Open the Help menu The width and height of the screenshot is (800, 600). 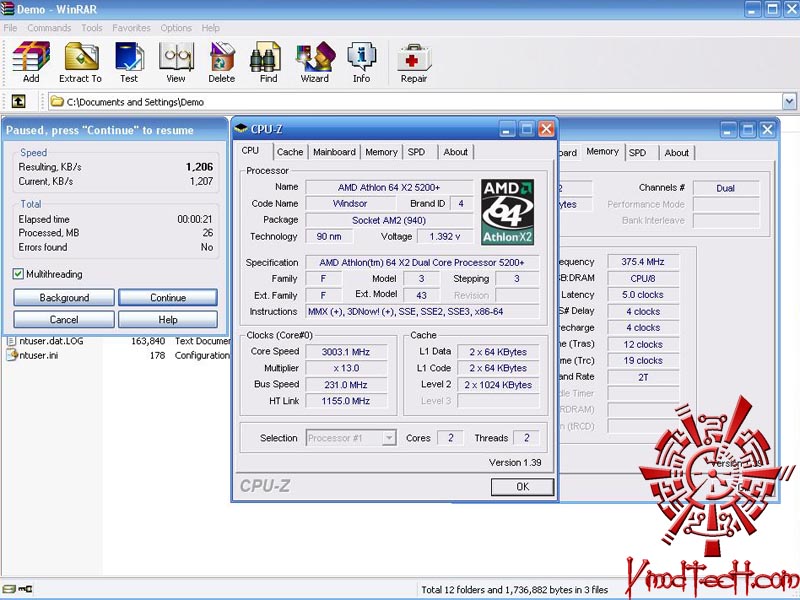[x=210, y=28]
